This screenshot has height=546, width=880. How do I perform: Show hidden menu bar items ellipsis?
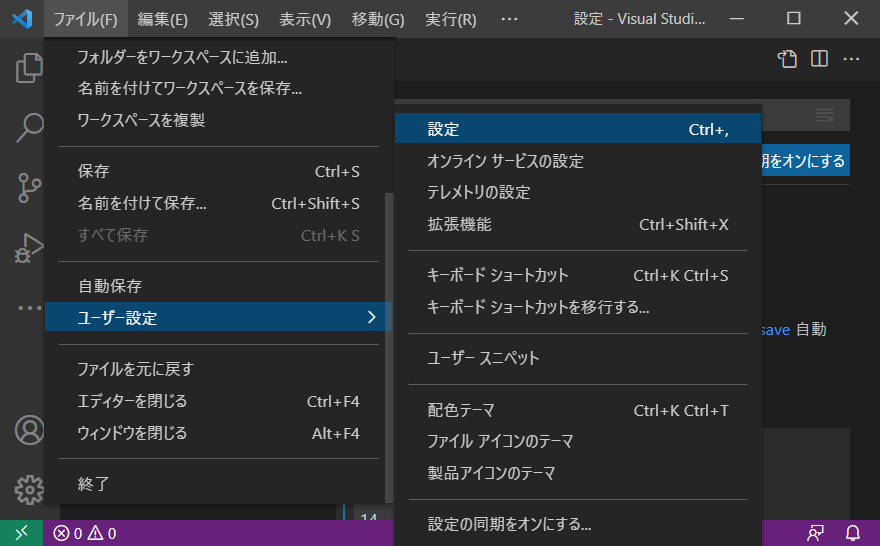pyautogui.click(x=509, y=19)
